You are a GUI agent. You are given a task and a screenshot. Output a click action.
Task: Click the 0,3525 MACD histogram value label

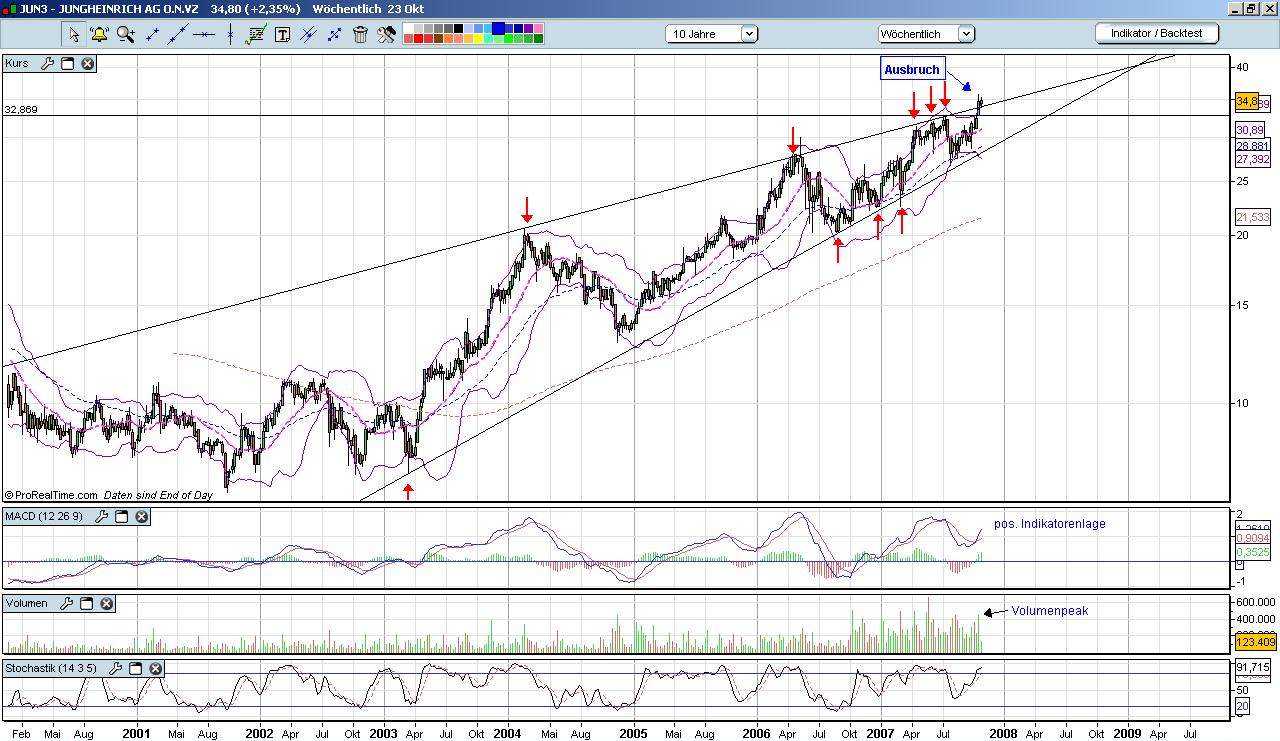(1253, 553)
